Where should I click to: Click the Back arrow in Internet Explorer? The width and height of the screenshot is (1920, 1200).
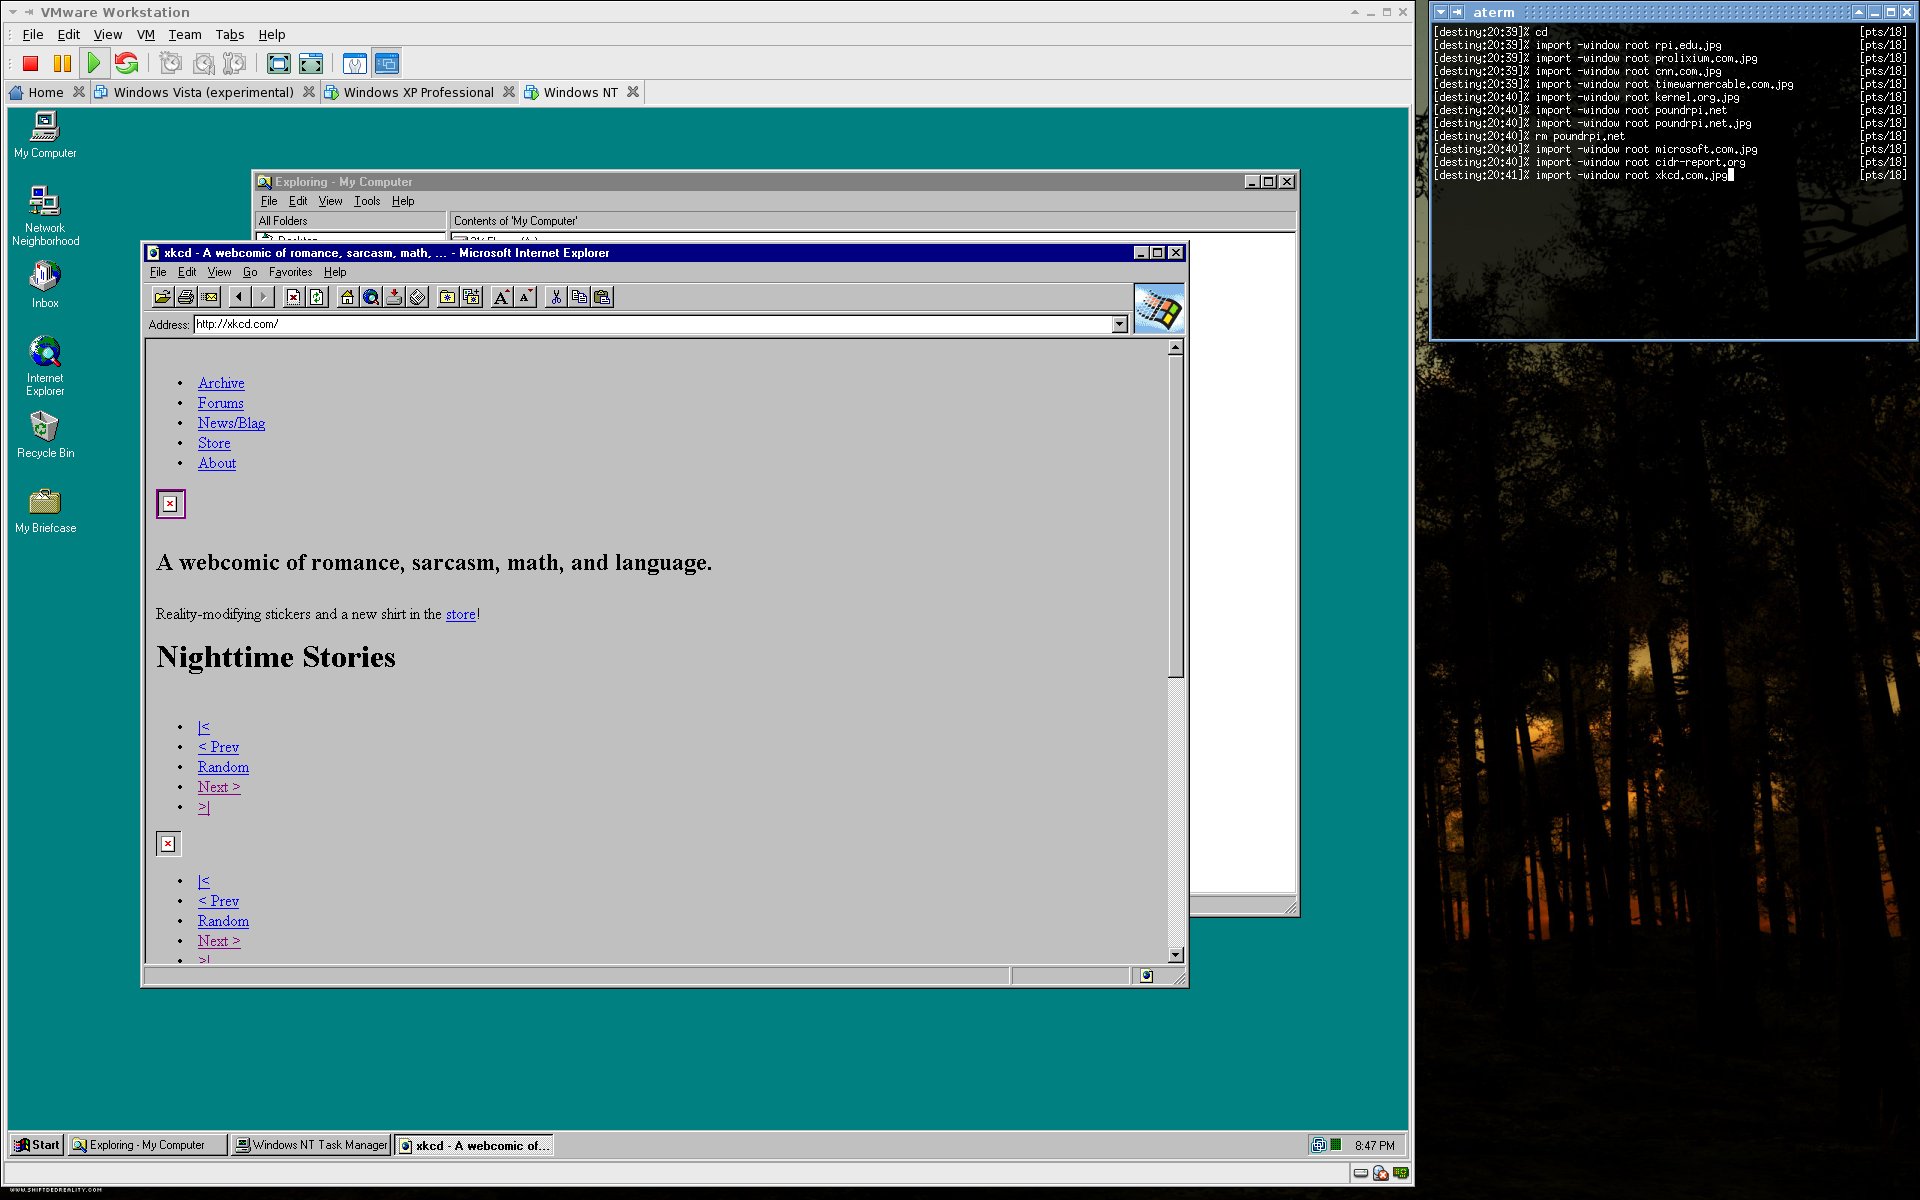239,297
